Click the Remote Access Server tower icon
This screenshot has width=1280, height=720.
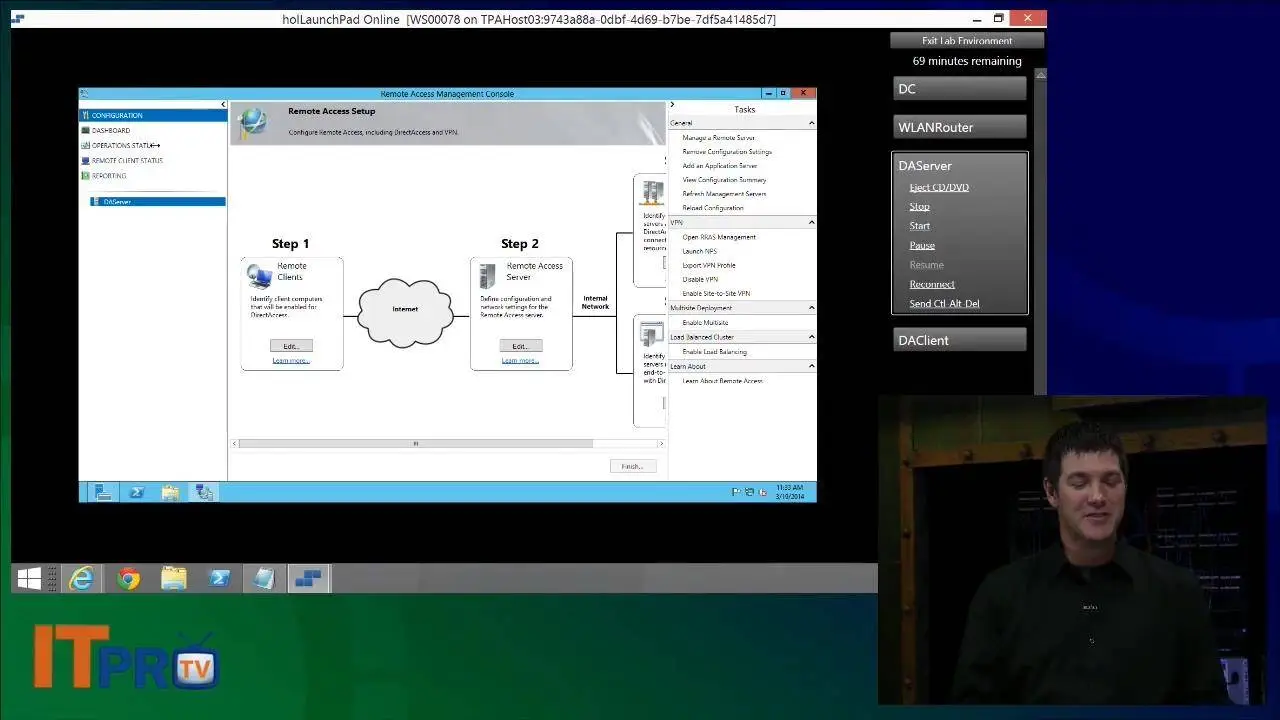488,276
